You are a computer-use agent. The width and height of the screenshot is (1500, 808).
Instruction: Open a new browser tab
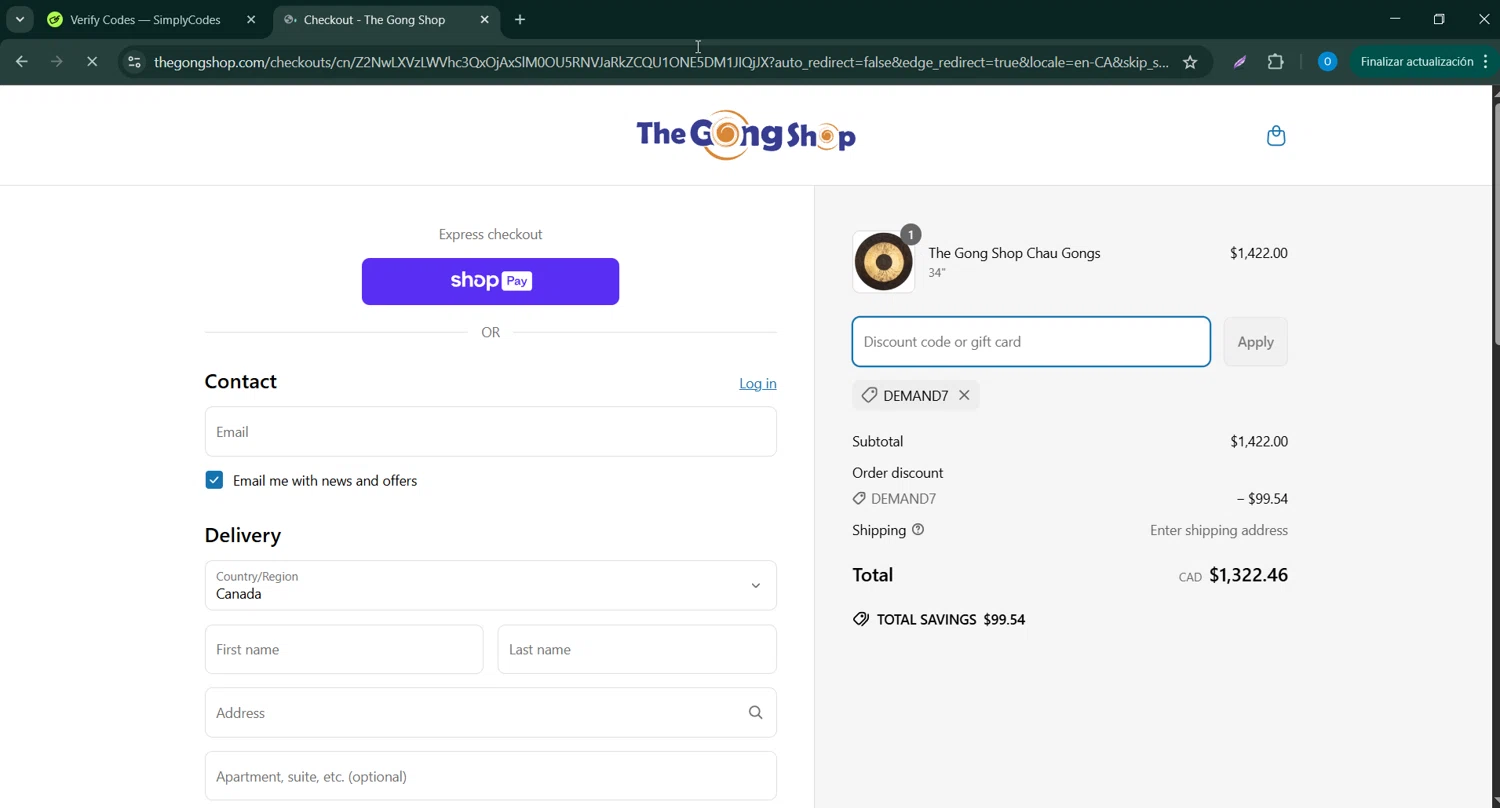point(520,20)
